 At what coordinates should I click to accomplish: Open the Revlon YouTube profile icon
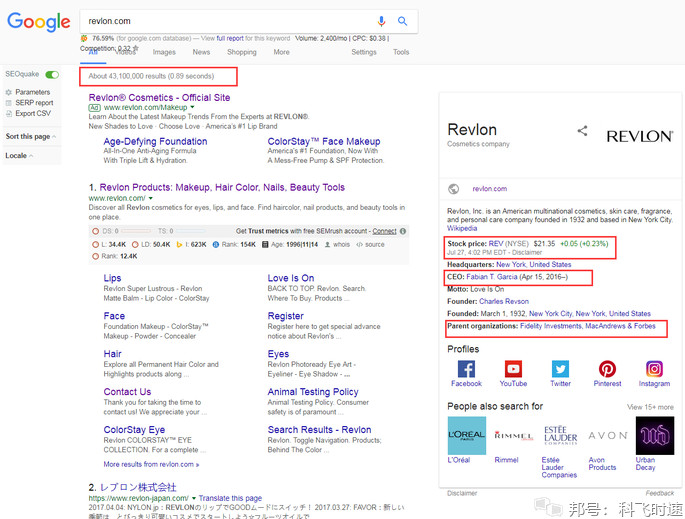tap(513, 369)
